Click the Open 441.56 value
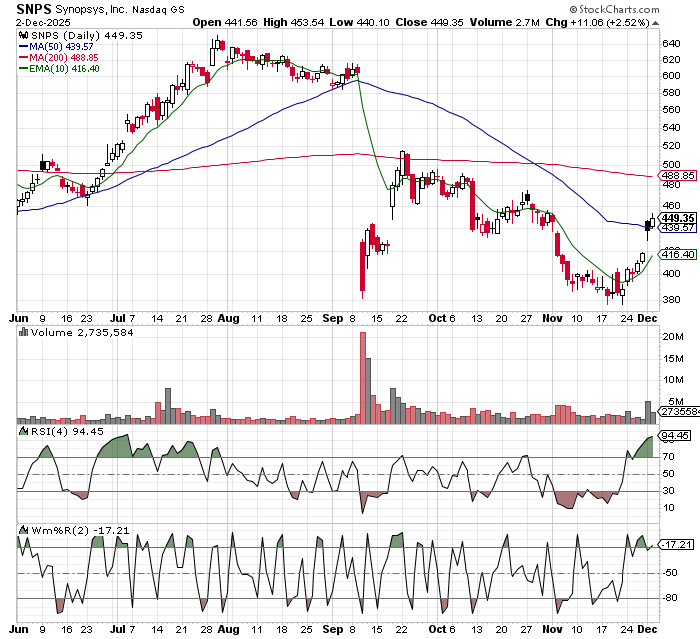 [225, 22]
